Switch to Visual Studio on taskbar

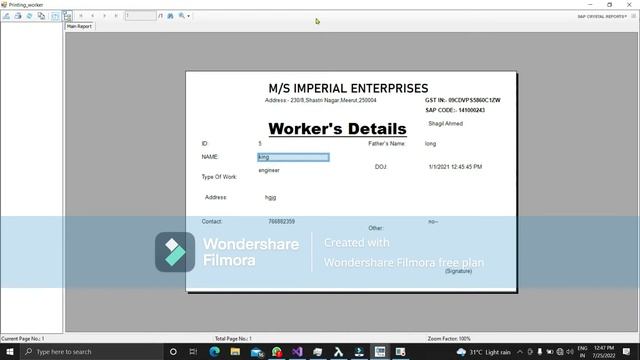click(x=298, y=352)
